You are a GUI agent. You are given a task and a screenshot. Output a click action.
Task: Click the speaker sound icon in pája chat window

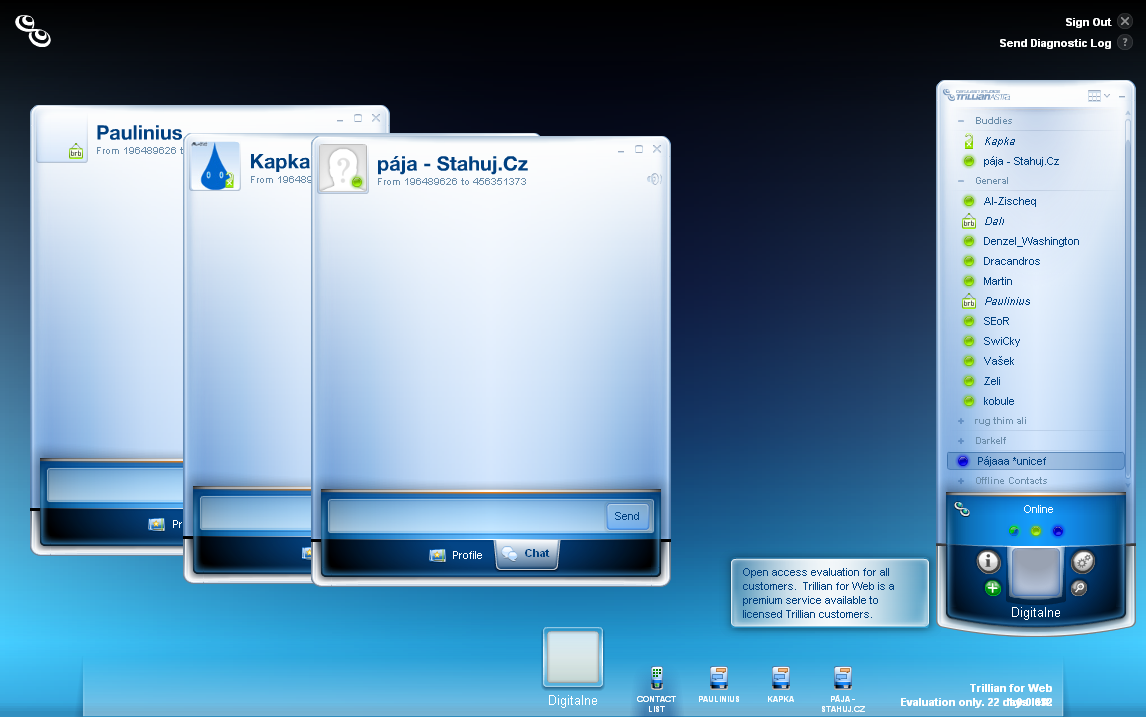(x=654, y=179)
